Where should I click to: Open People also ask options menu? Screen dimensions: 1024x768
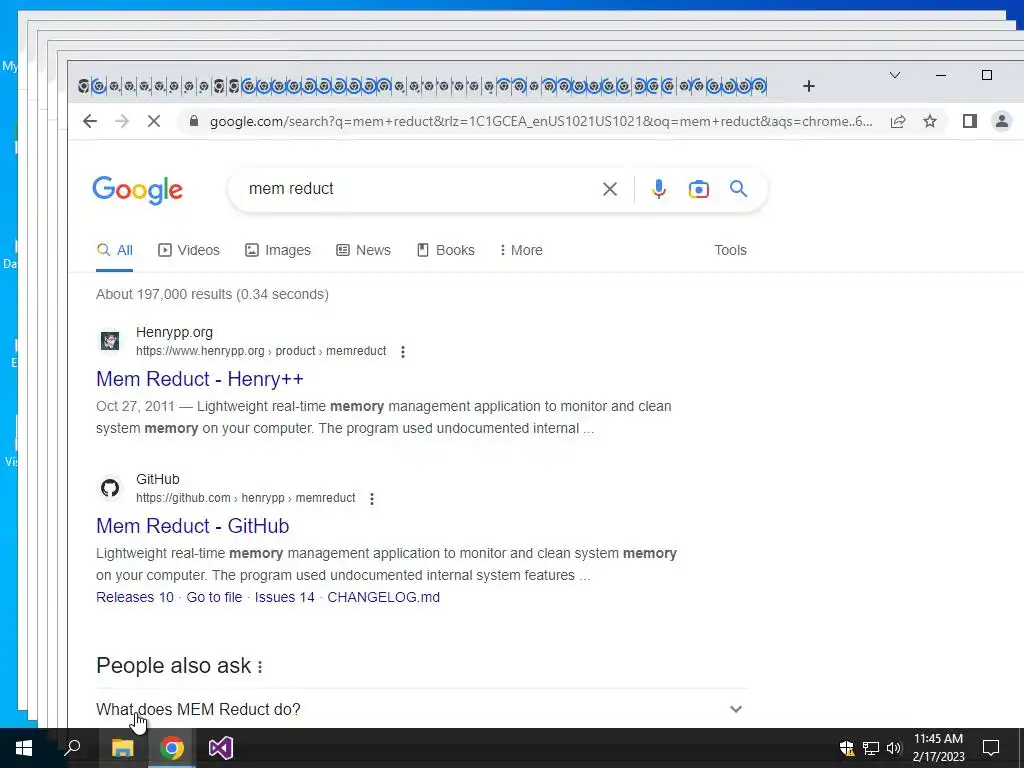click(x=260, y=667)
